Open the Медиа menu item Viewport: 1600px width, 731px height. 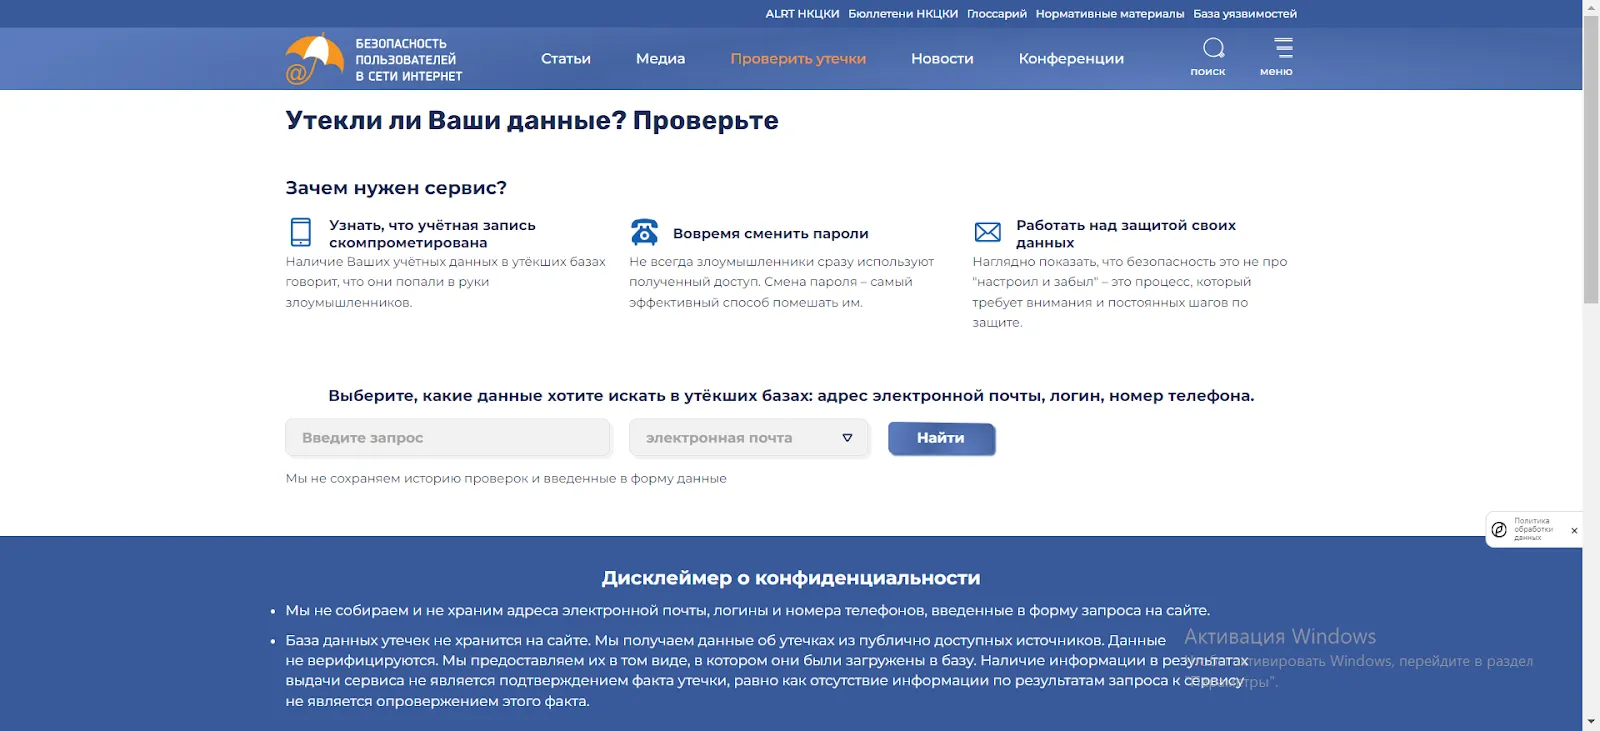660,59
